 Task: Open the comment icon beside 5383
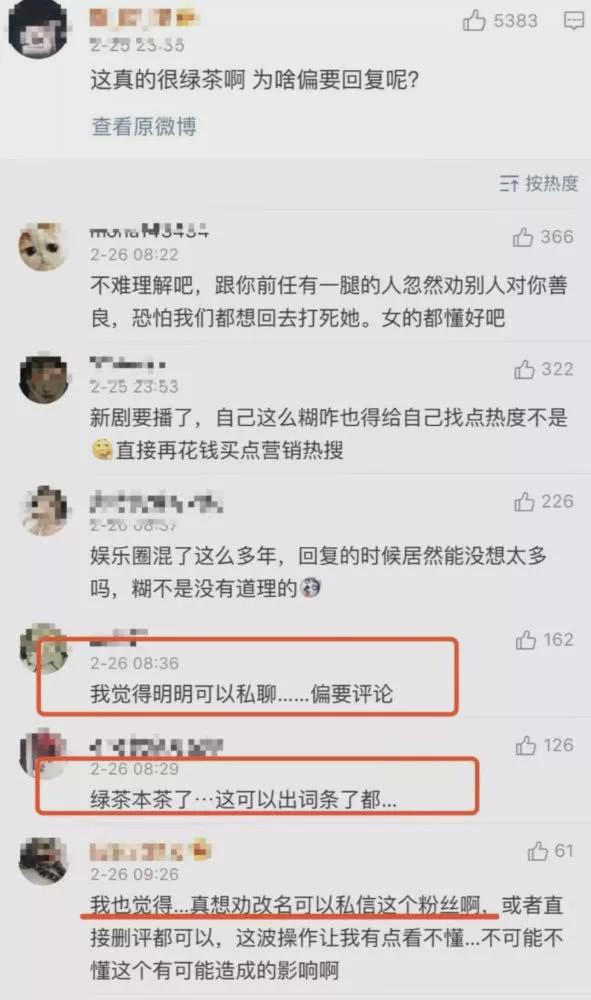click(x=574, y=20)
